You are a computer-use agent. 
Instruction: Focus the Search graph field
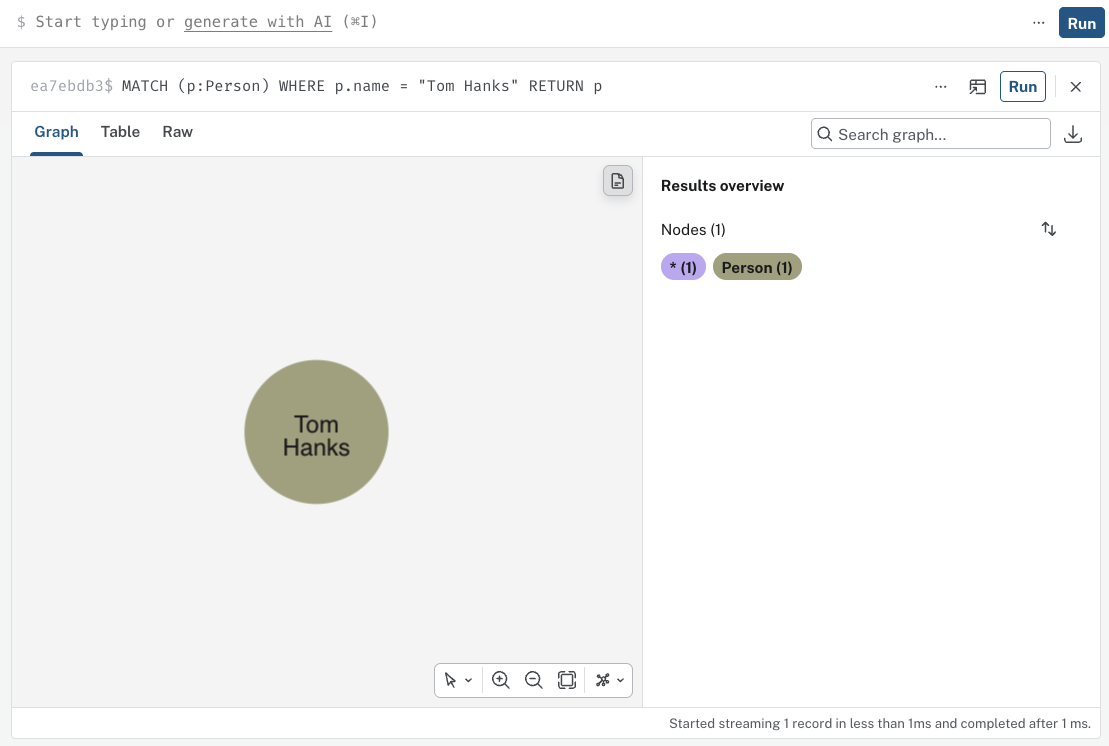(930, 134)
